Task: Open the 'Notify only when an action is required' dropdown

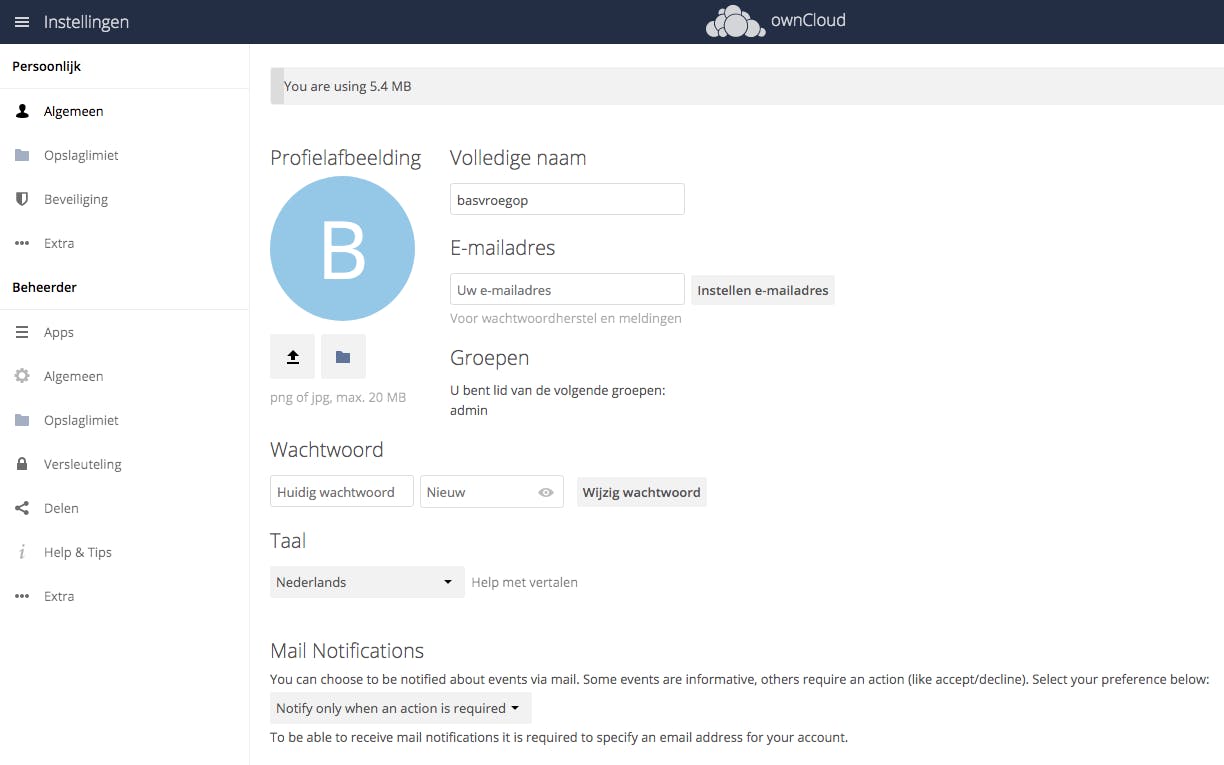Action: (x=401, y=708)
